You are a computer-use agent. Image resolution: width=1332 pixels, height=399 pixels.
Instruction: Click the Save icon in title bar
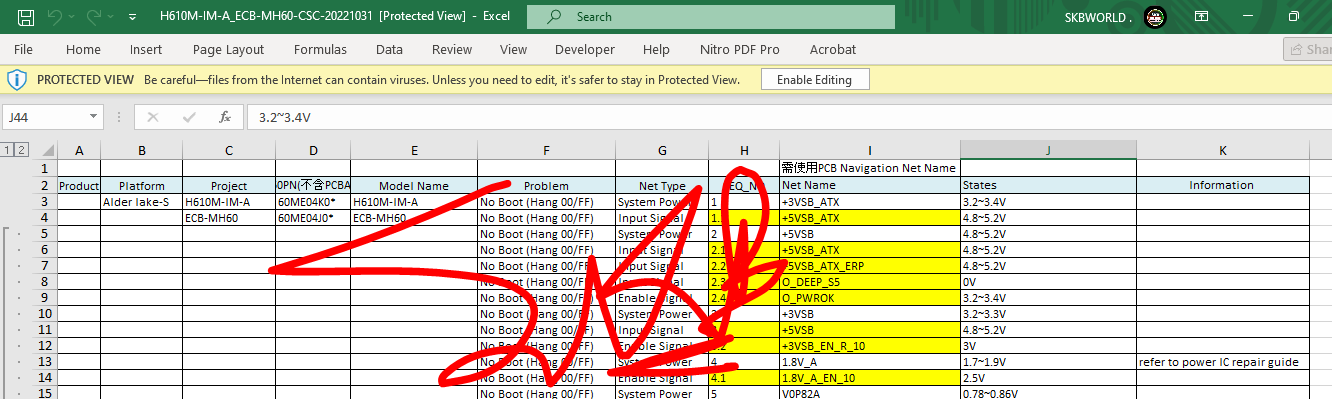27,17
